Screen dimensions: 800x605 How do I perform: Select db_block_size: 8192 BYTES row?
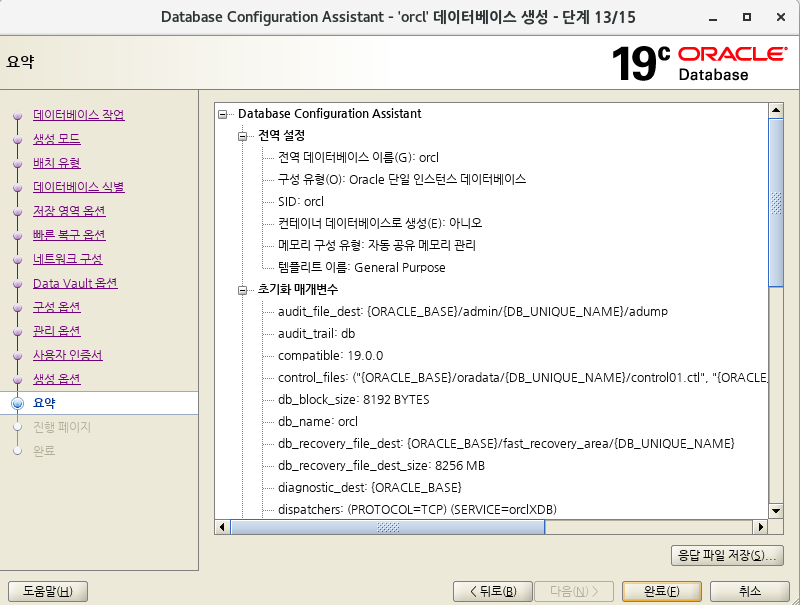point(354,400)
